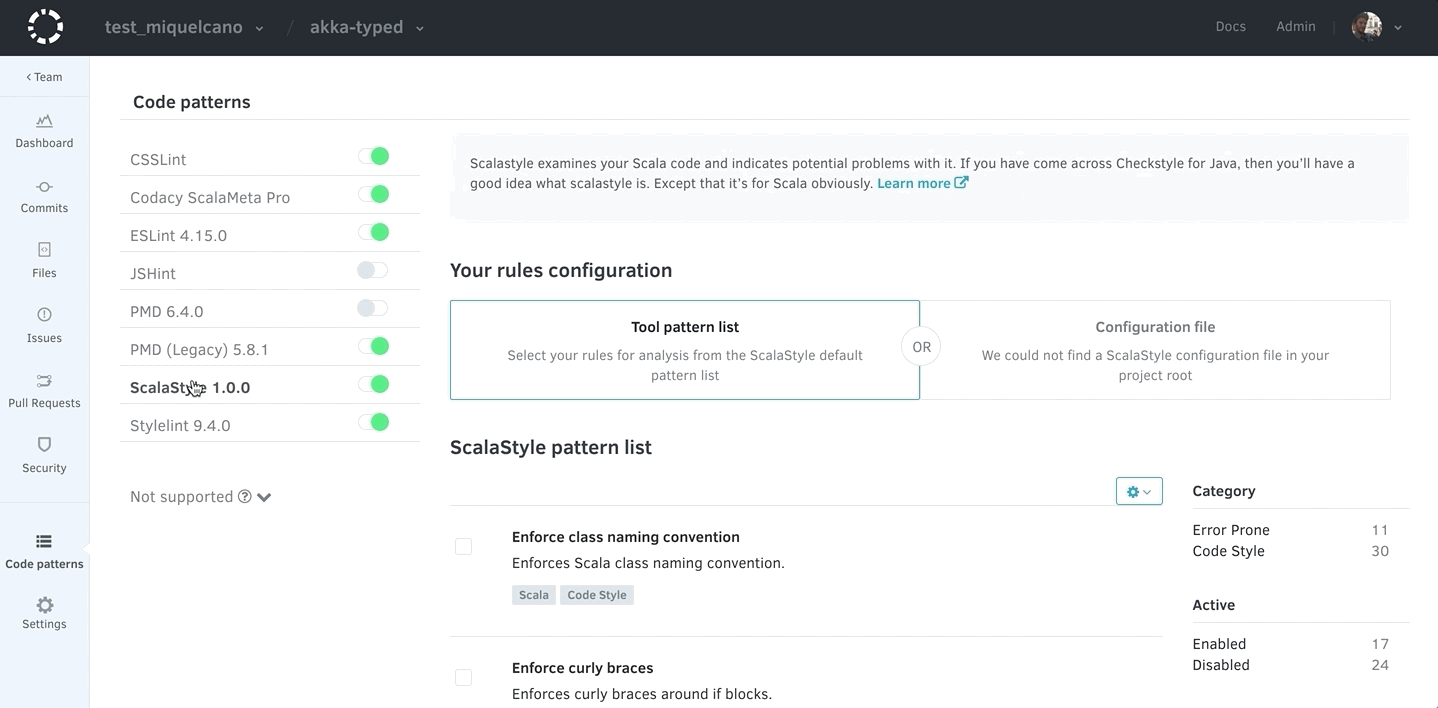
Task: Open the Security shield icon
Action: 44,444
